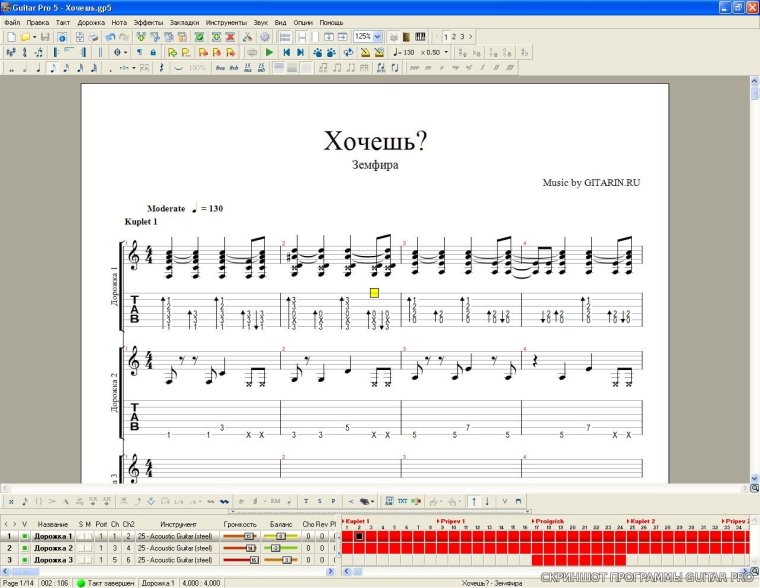The height and width of the screenshot is (588, 760).
Task: Toggle solo box for Дорожка 2
Action: pos(81,548)
